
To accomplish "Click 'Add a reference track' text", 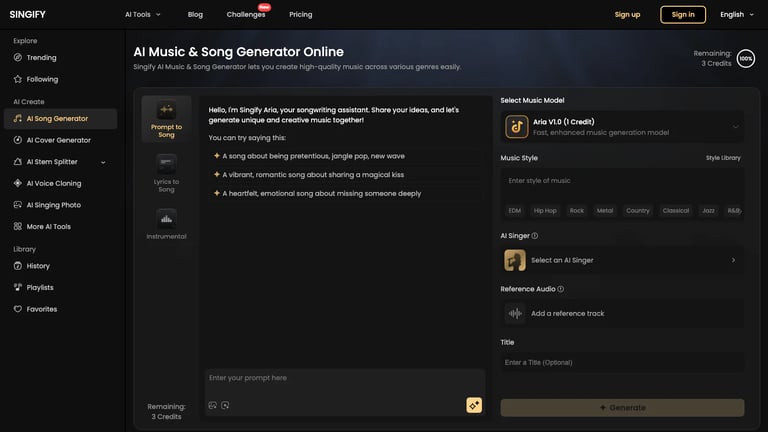I will [568, 313].
